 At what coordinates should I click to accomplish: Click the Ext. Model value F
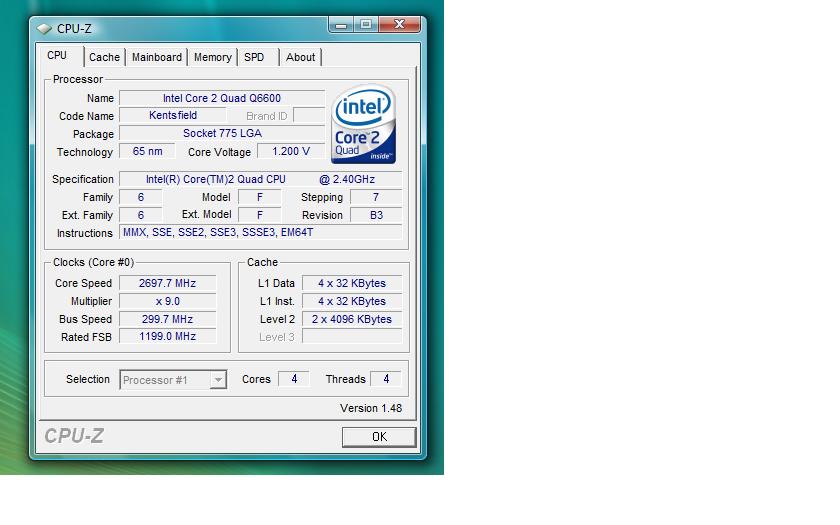point(260,215)
